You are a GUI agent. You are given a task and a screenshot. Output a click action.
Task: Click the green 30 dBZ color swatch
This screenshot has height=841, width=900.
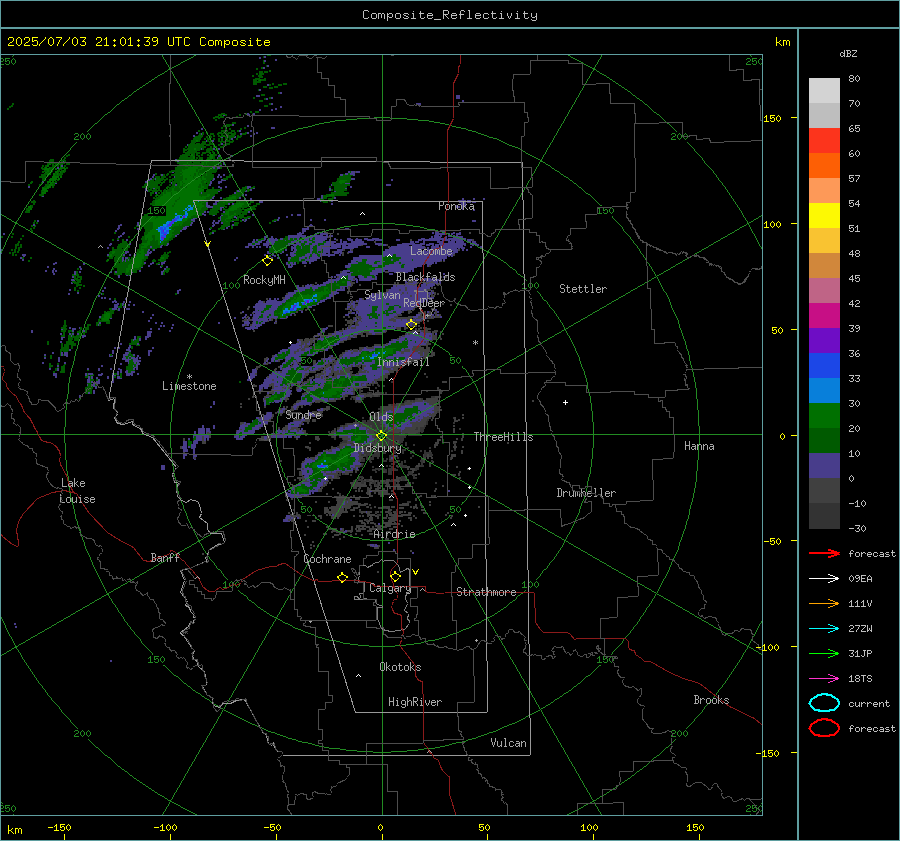pyautogui.click(x=824, y=415)
